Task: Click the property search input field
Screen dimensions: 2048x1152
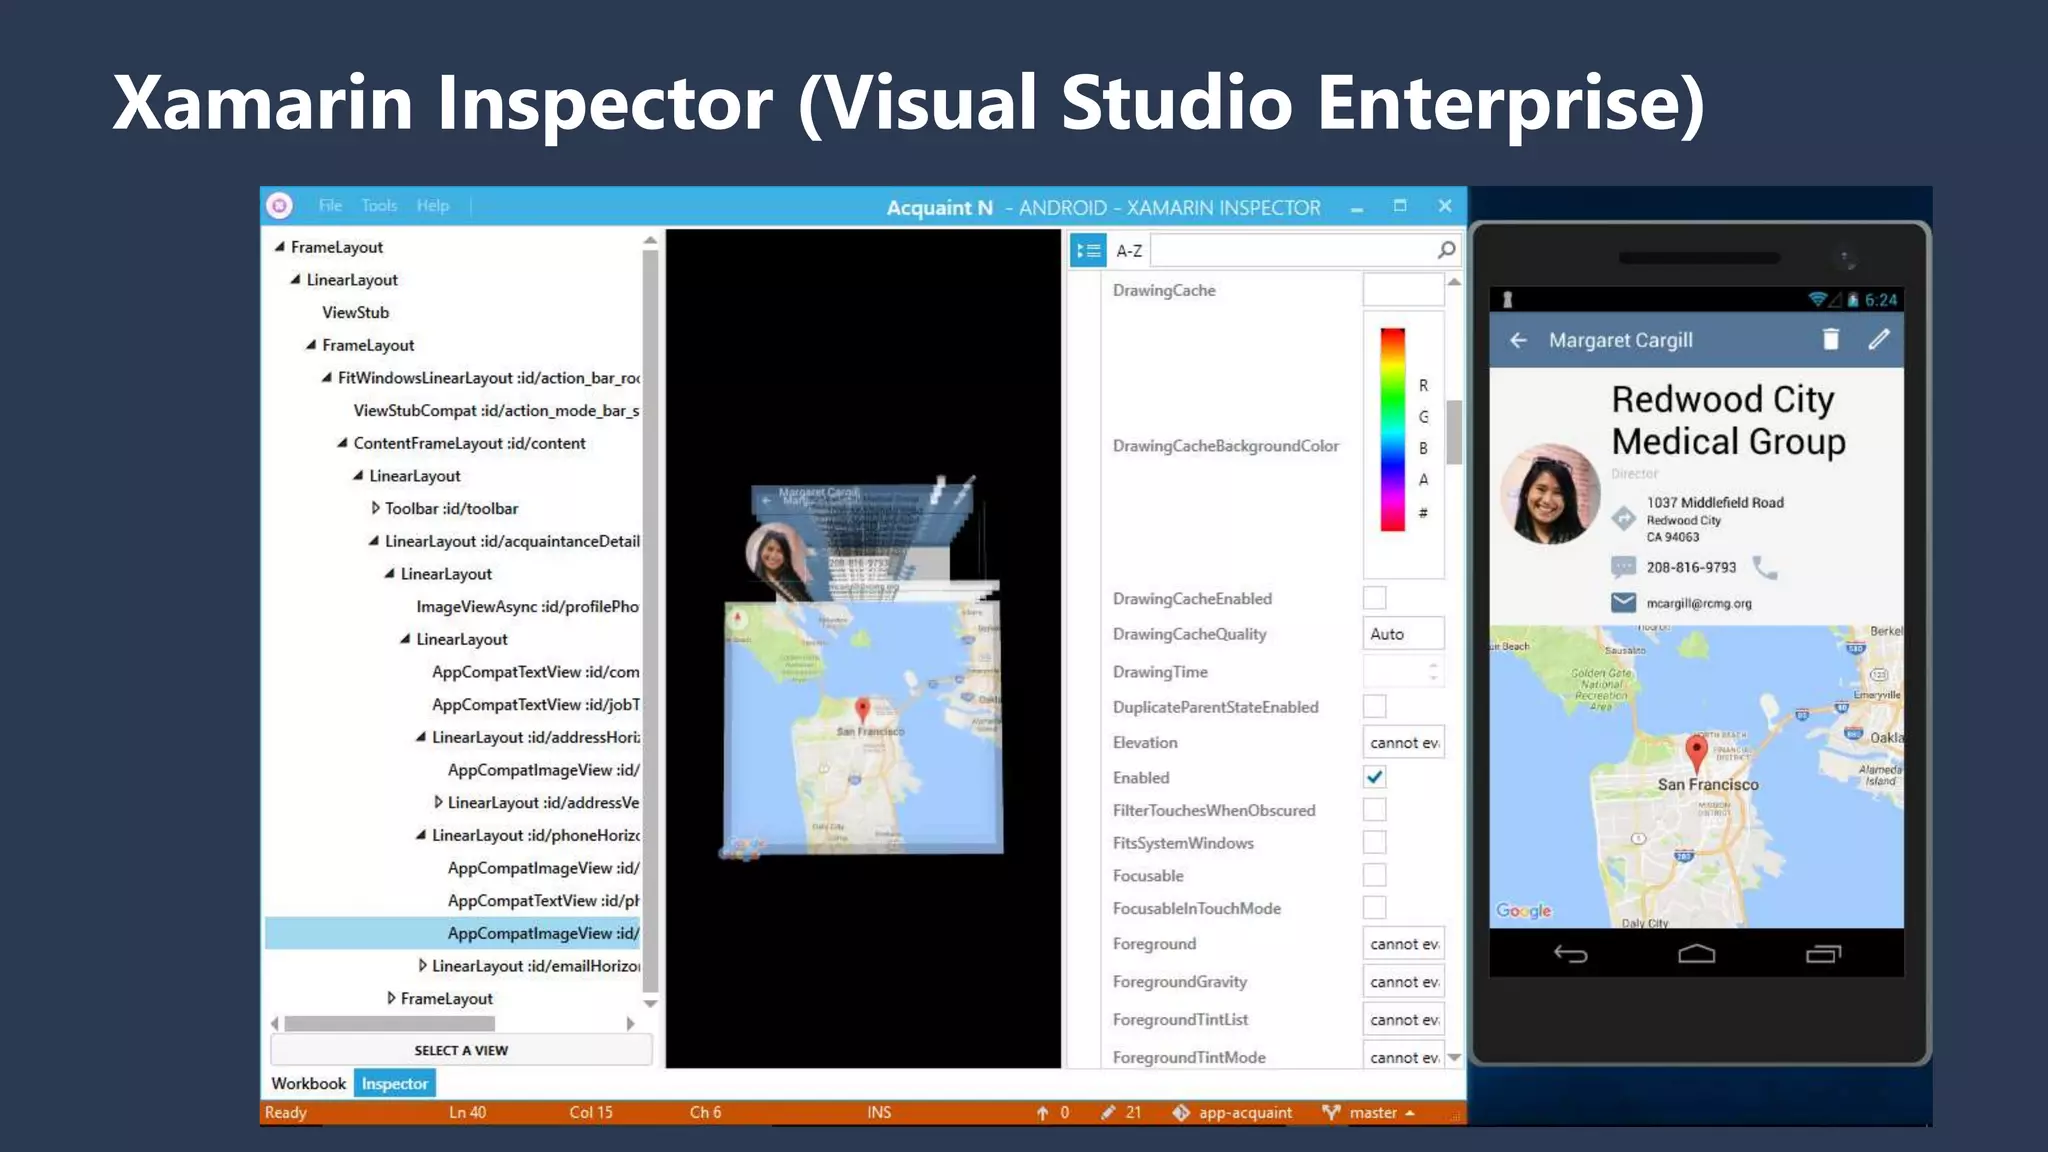Action: pos(1293,250)
